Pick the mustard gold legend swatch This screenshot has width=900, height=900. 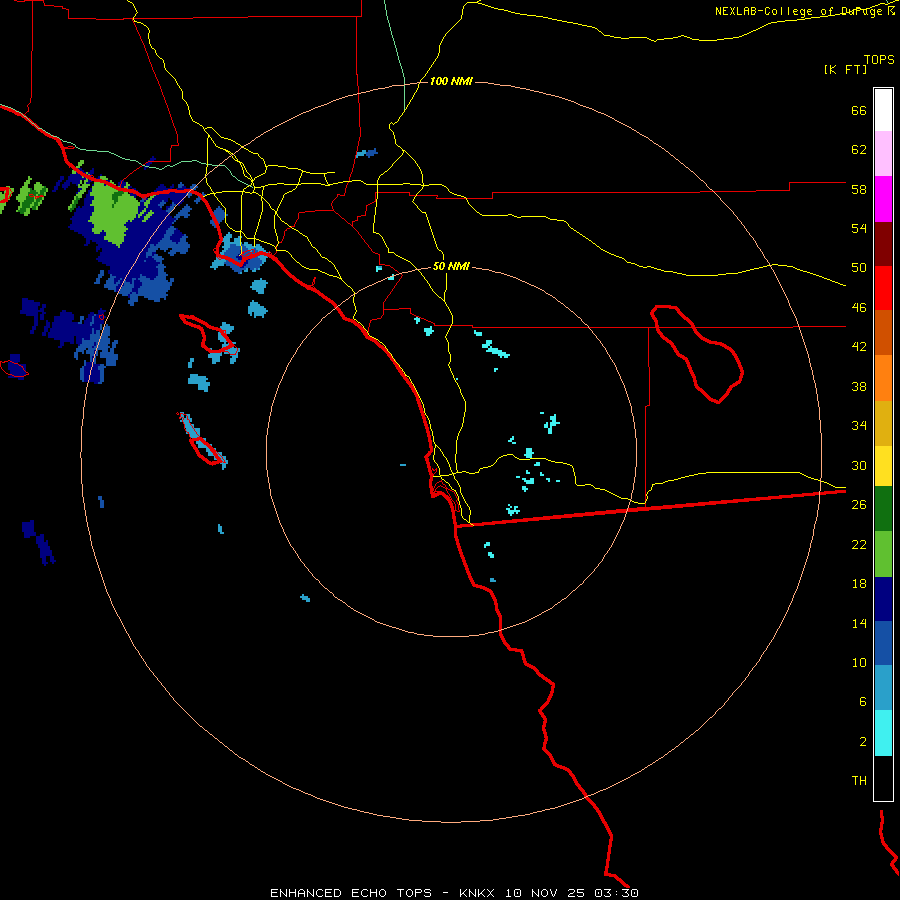point(883,423)
